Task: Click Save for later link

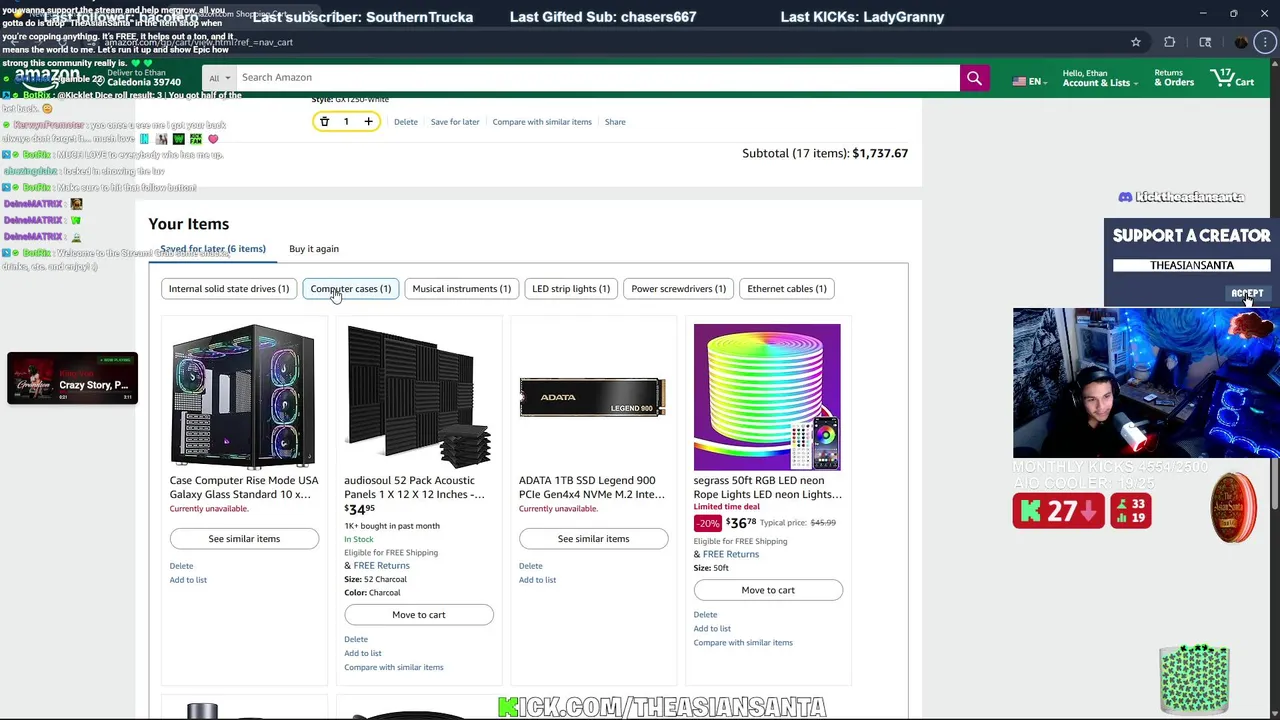Action: (x=455, y=122)
